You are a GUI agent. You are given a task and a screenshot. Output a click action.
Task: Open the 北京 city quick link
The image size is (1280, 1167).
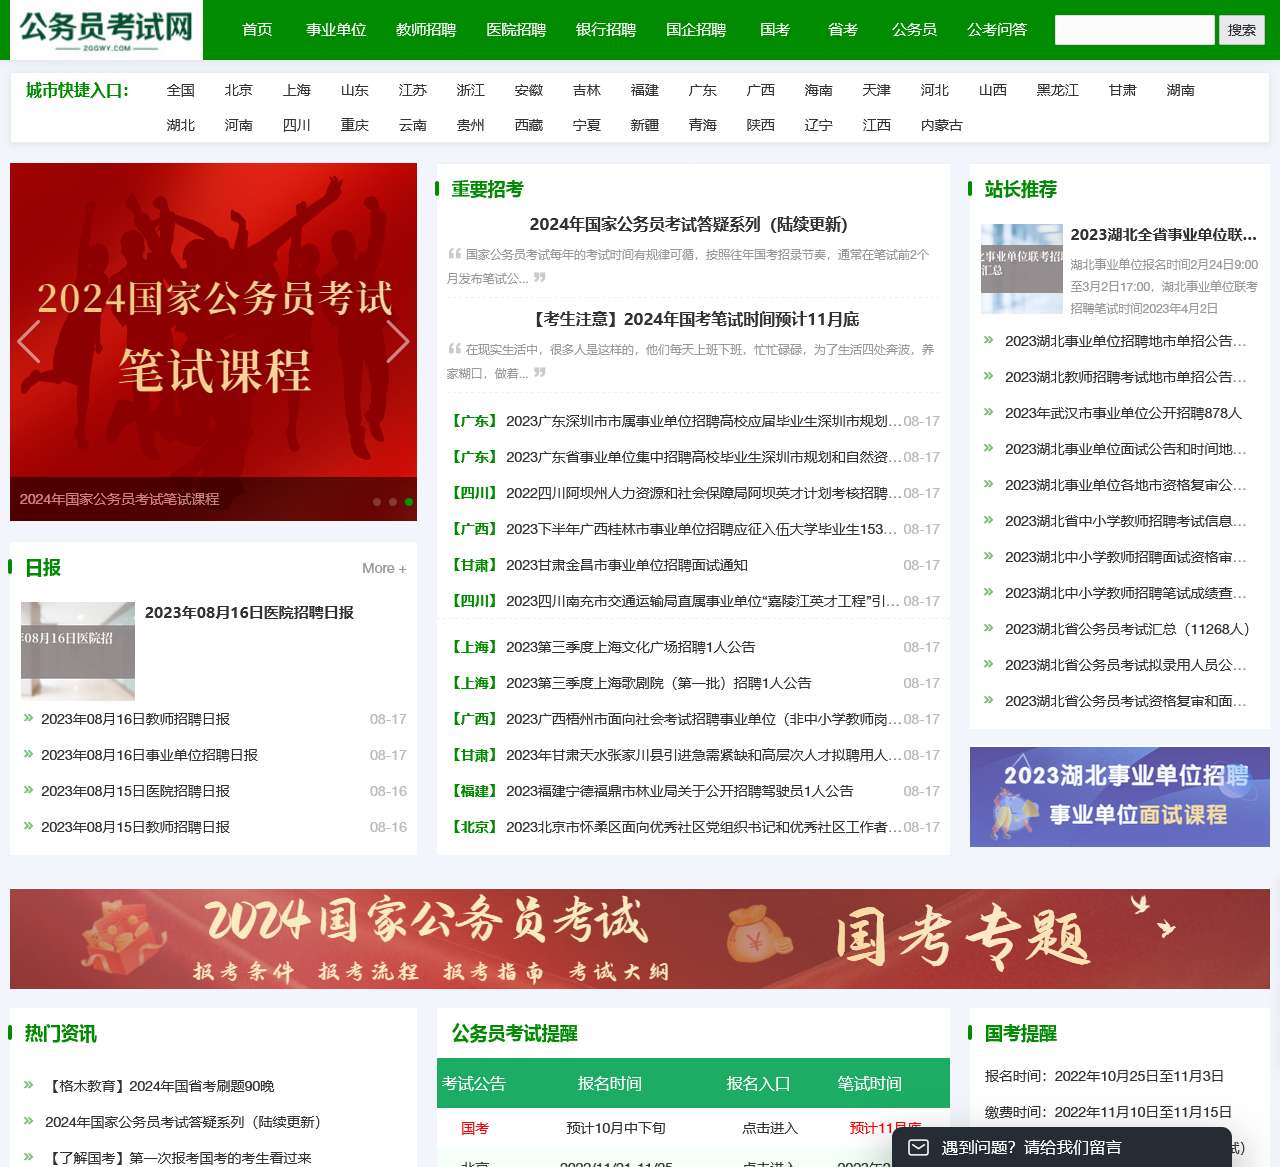point(238,90)
